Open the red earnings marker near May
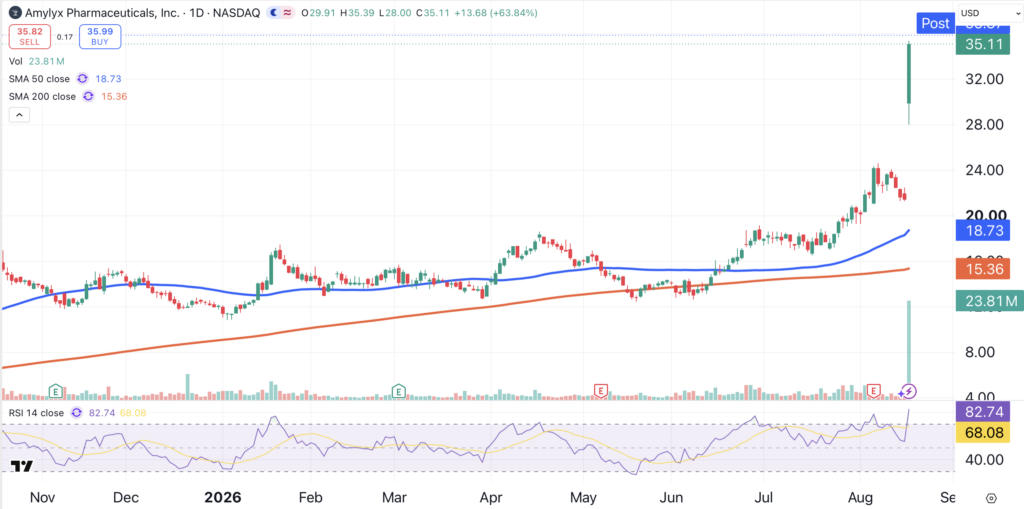This screenshot has height=509, width=1024. pyautogui.click(x=600, y=391)
